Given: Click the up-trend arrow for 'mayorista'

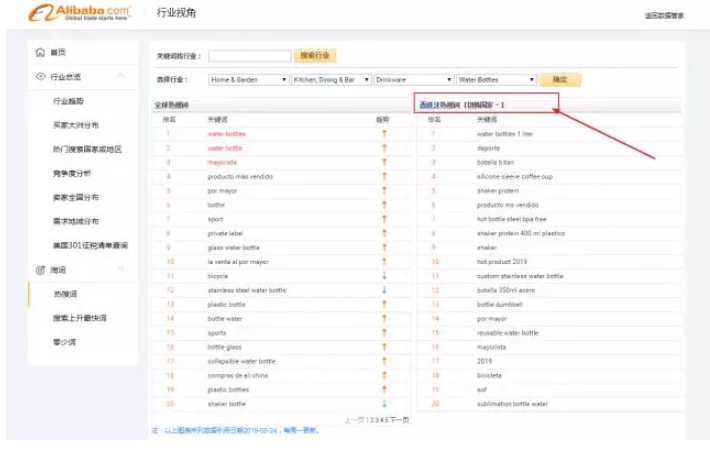Looking at the screenshot, I should point(384,162).
